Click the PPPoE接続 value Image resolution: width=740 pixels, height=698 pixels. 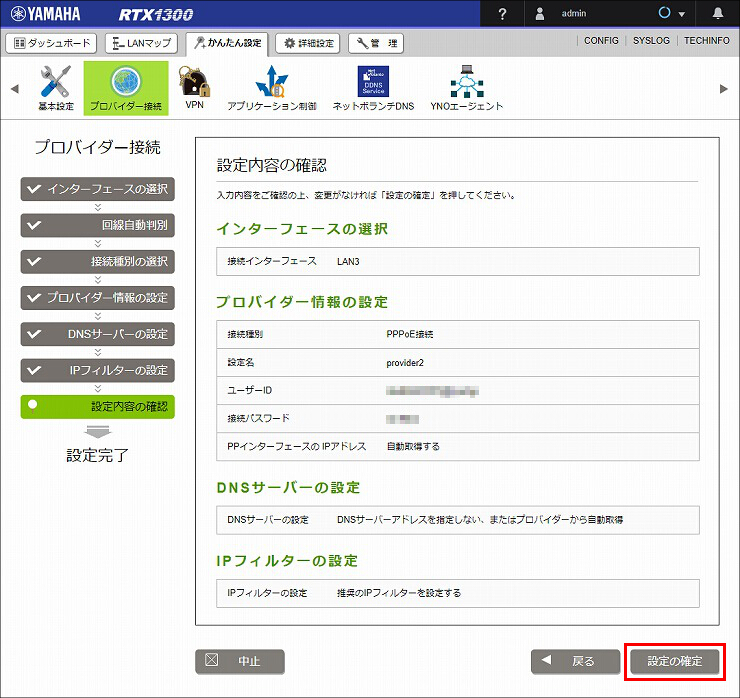(x=410, y=334)
